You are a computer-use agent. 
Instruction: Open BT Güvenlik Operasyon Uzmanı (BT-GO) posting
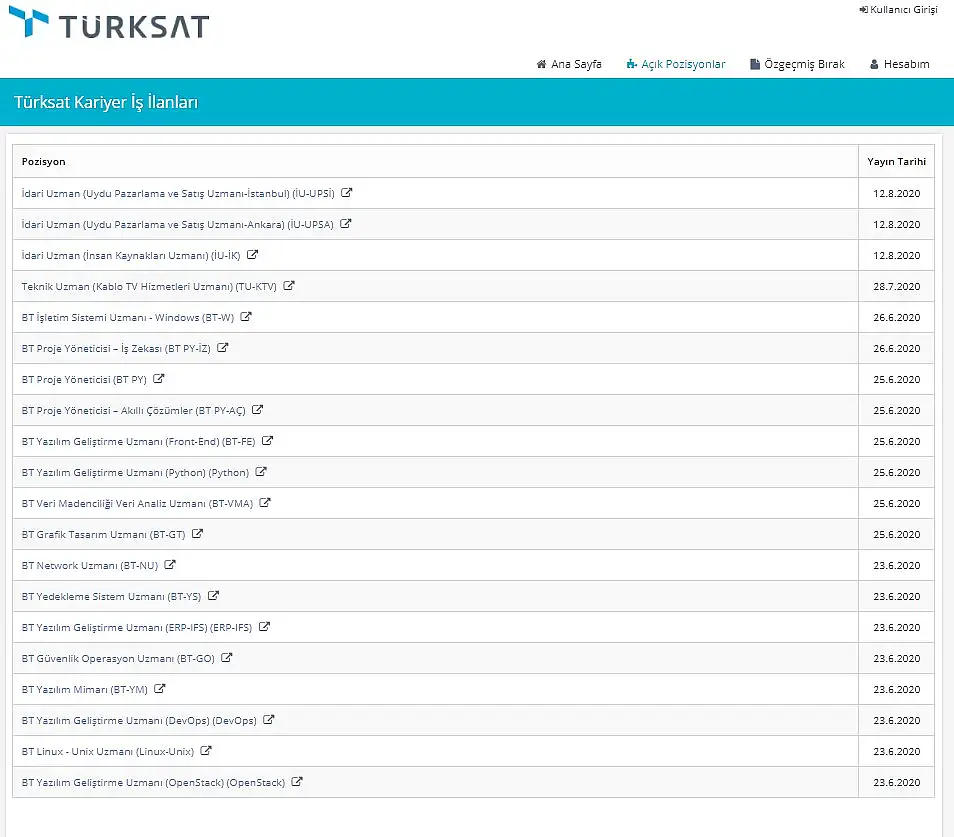point(118,659)
